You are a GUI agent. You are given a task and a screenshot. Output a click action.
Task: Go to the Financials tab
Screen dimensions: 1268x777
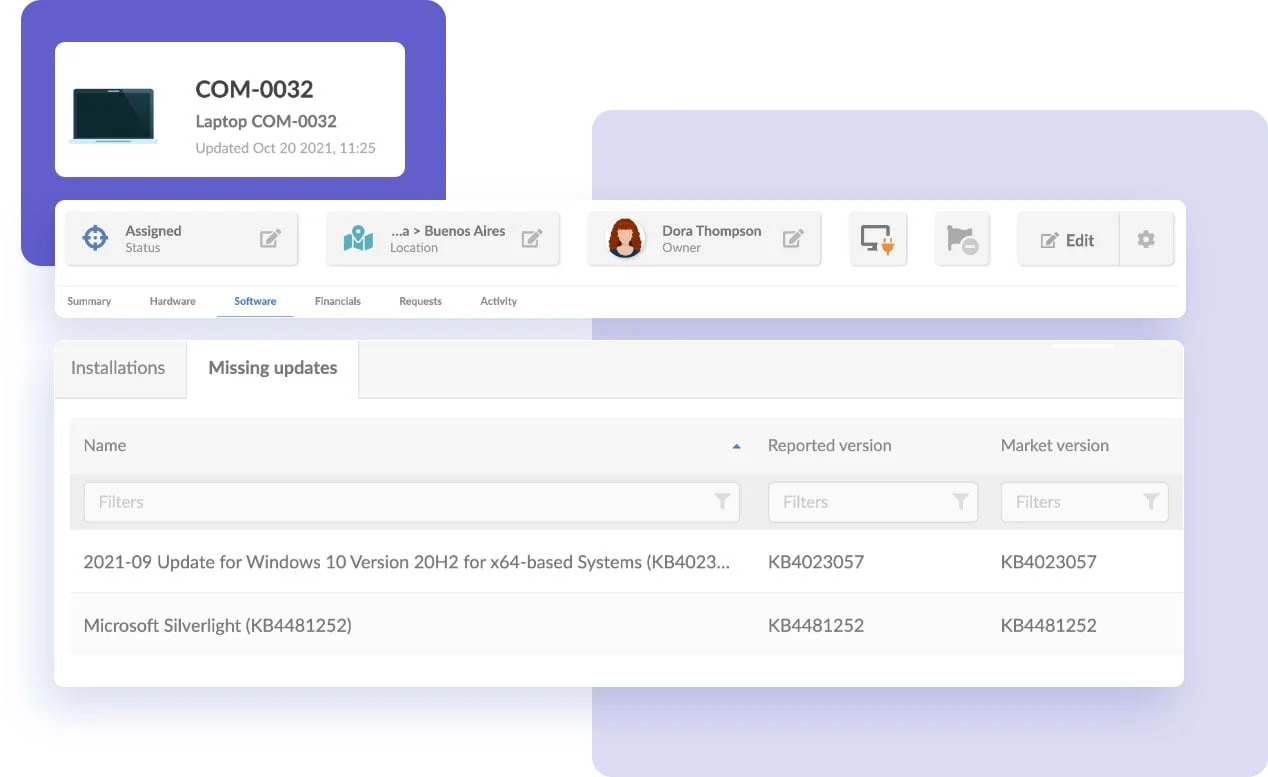tap(337, 301)
